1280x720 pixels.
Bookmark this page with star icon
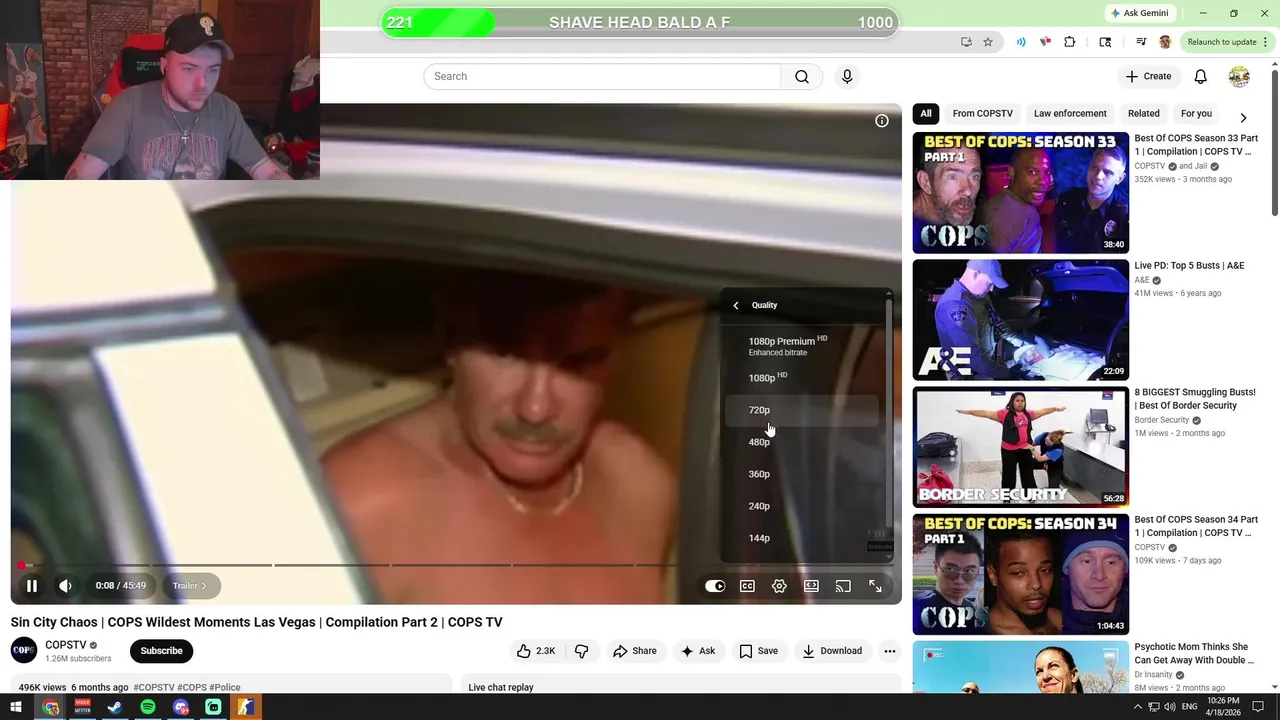pyautogui.click(x=988, y=42)
